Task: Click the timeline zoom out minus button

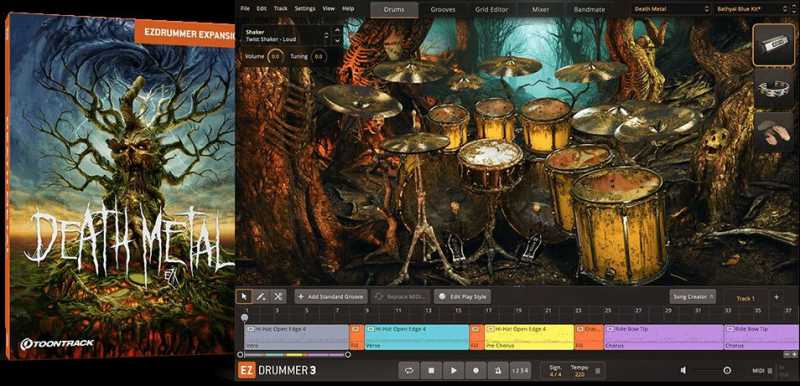Action: pos(787,354)
